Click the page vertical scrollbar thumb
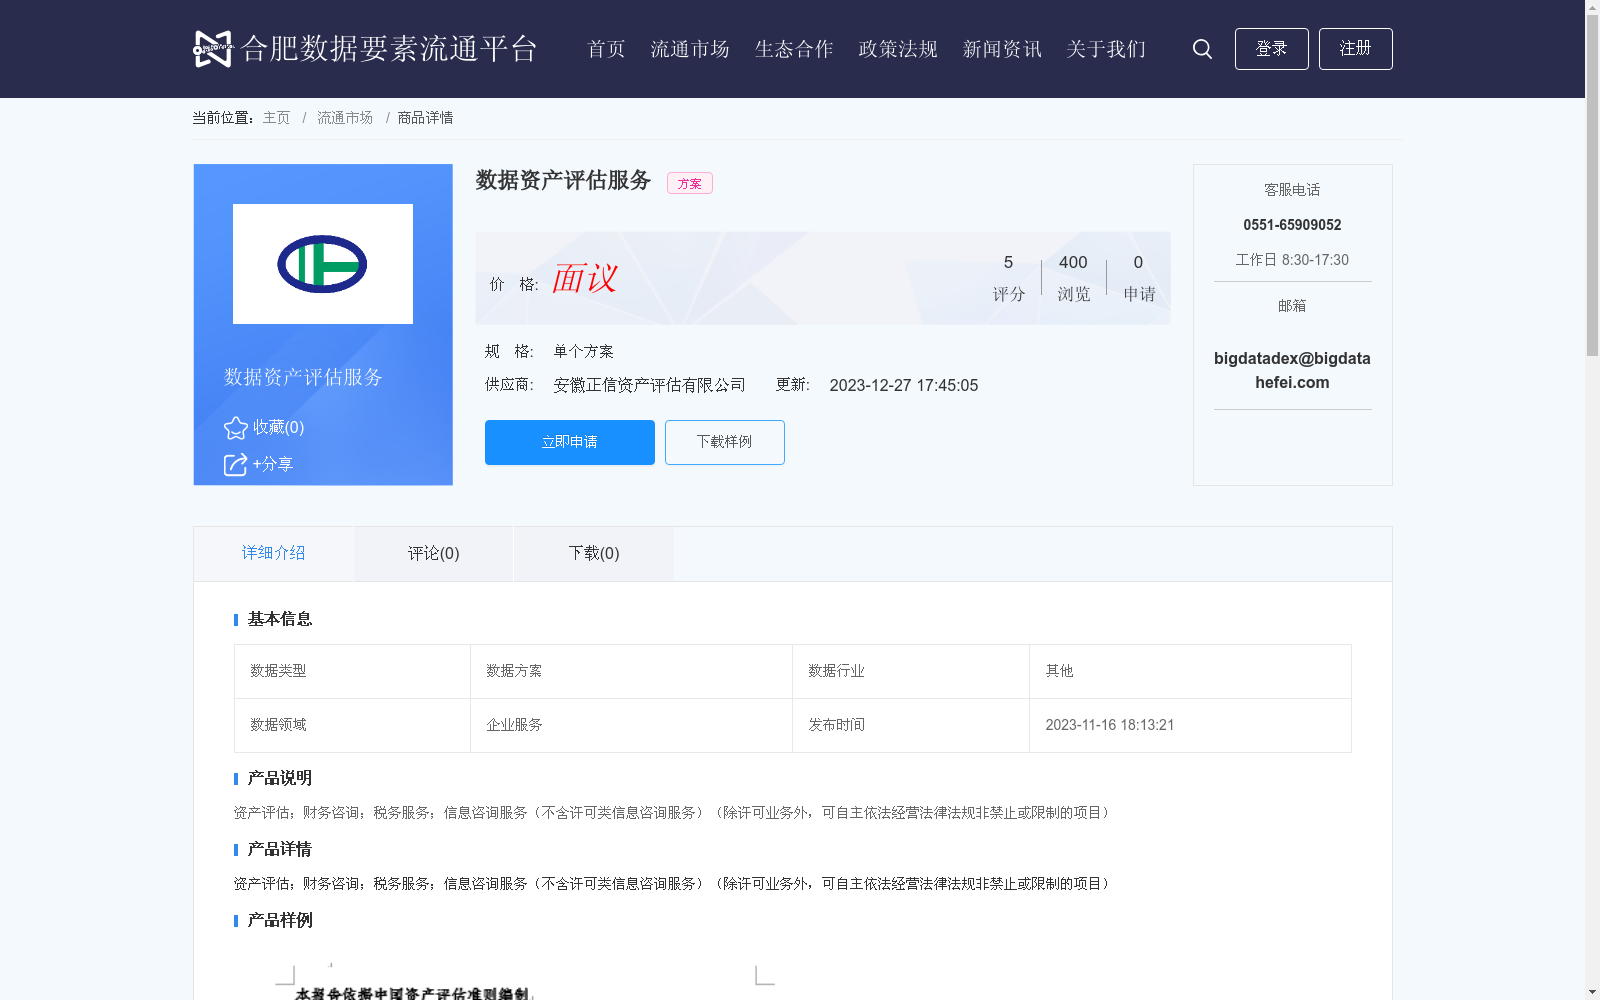This screenshot has height=1000, width=1600. [1592, 186]
